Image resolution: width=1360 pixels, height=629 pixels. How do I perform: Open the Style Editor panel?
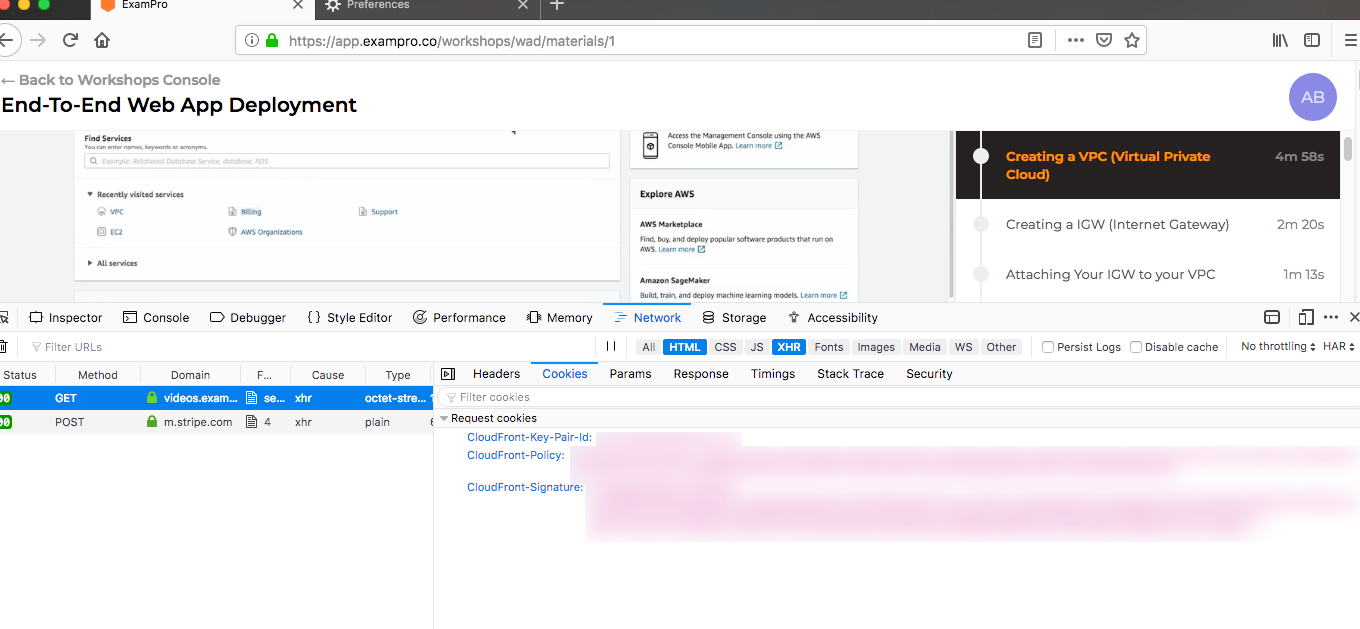coord(350,317)
